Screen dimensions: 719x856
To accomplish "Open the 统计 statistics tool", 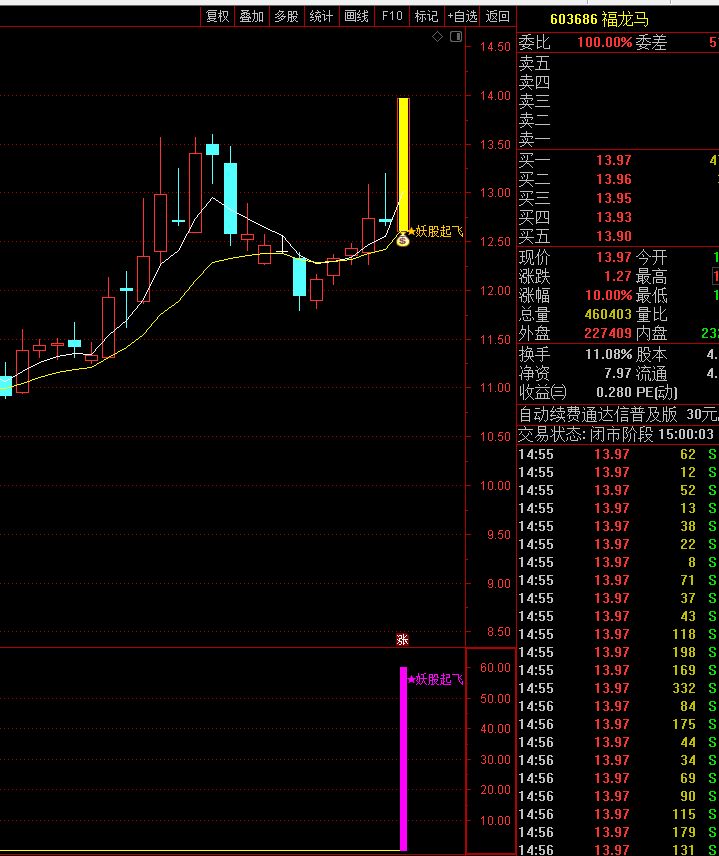I will coord(321,16).
